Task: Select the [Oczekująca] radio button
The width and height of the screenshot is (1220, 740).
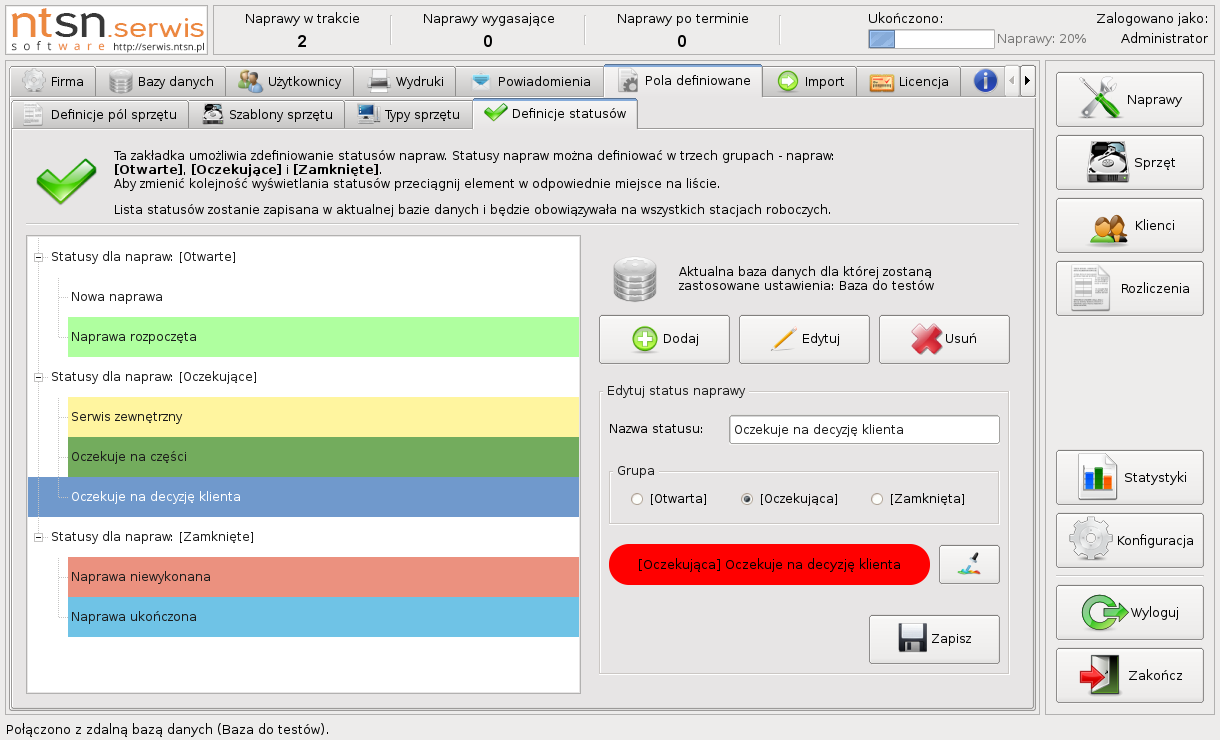Action: (747, 499)
